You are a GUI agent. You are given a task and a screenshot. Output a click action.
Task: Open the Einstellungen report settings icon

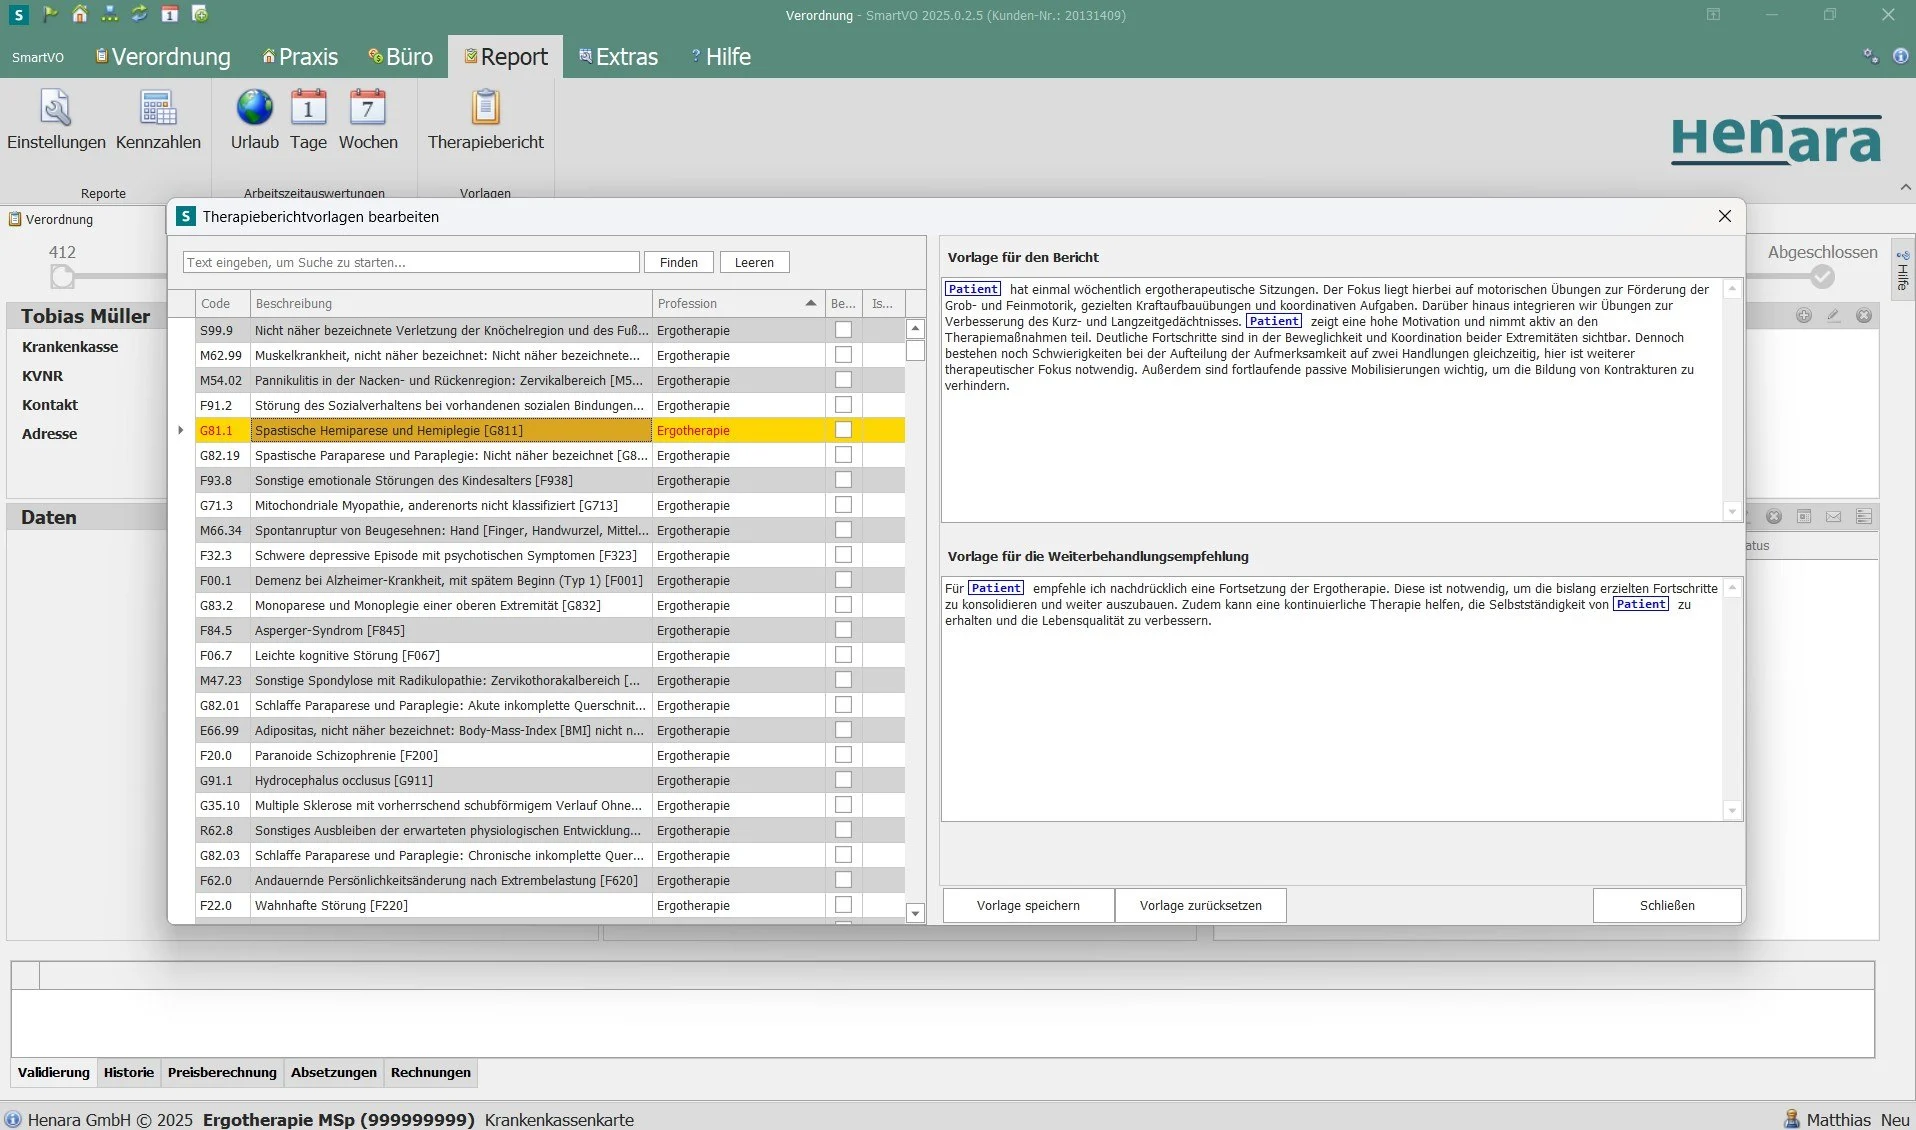[x=55, y=108]
